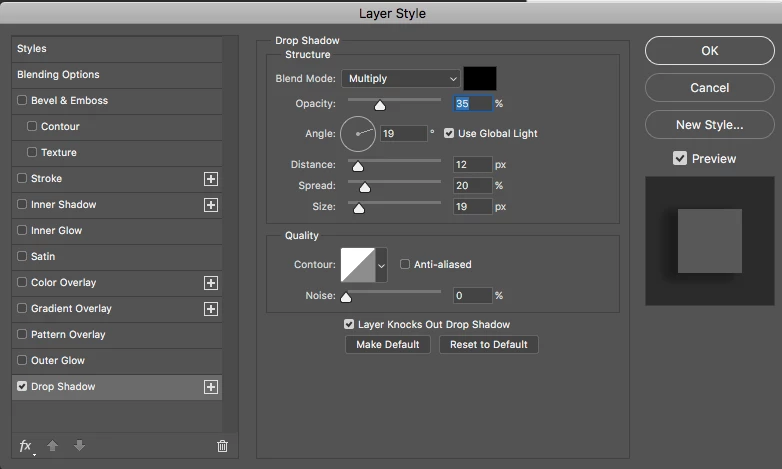Add another Drop Shadow with plus icon

tap(211, 387)
